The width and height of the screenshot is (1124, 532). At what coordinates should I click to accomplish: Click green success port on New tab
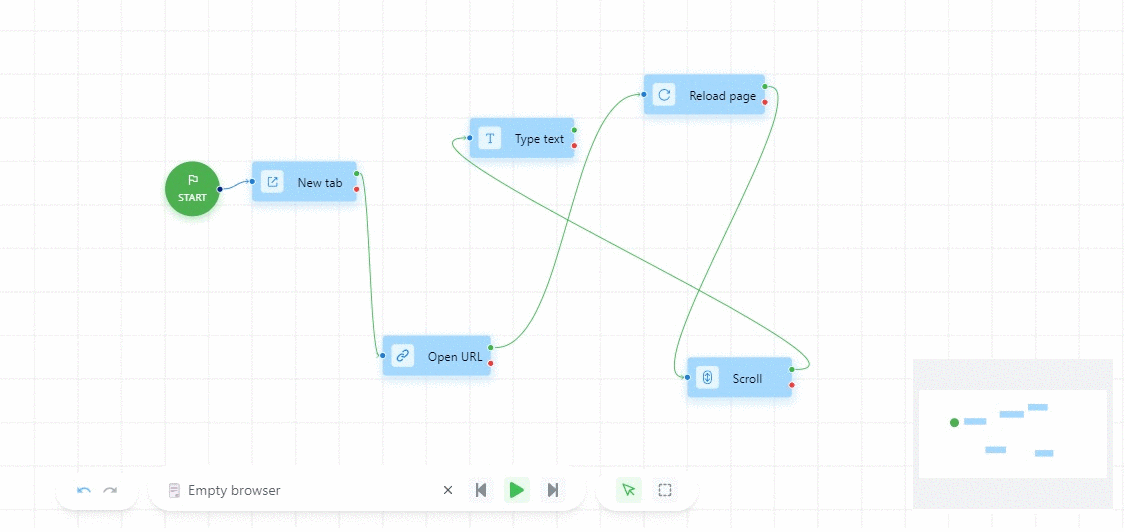point(357,174)
